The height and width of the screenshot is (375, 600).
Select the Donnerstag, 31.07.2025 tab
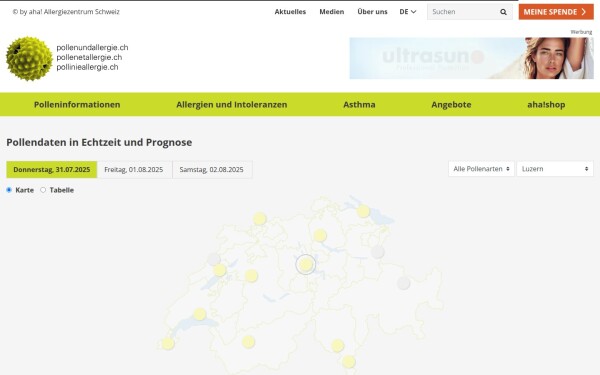52,170
